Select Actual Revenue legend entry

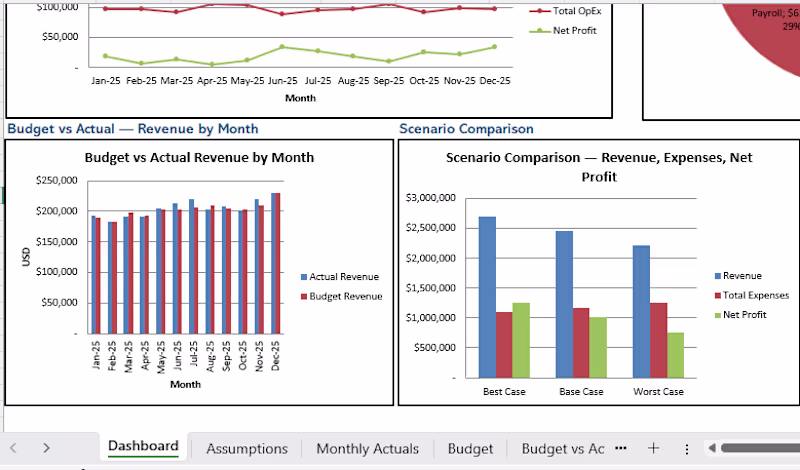point(340,277)
